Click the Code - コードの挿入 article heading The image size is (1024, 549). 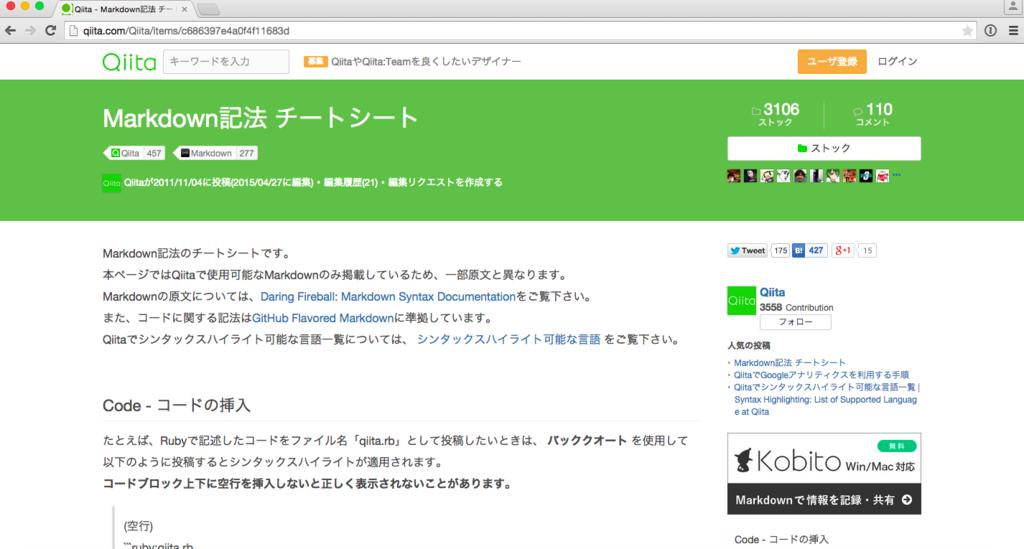[176, 405]
